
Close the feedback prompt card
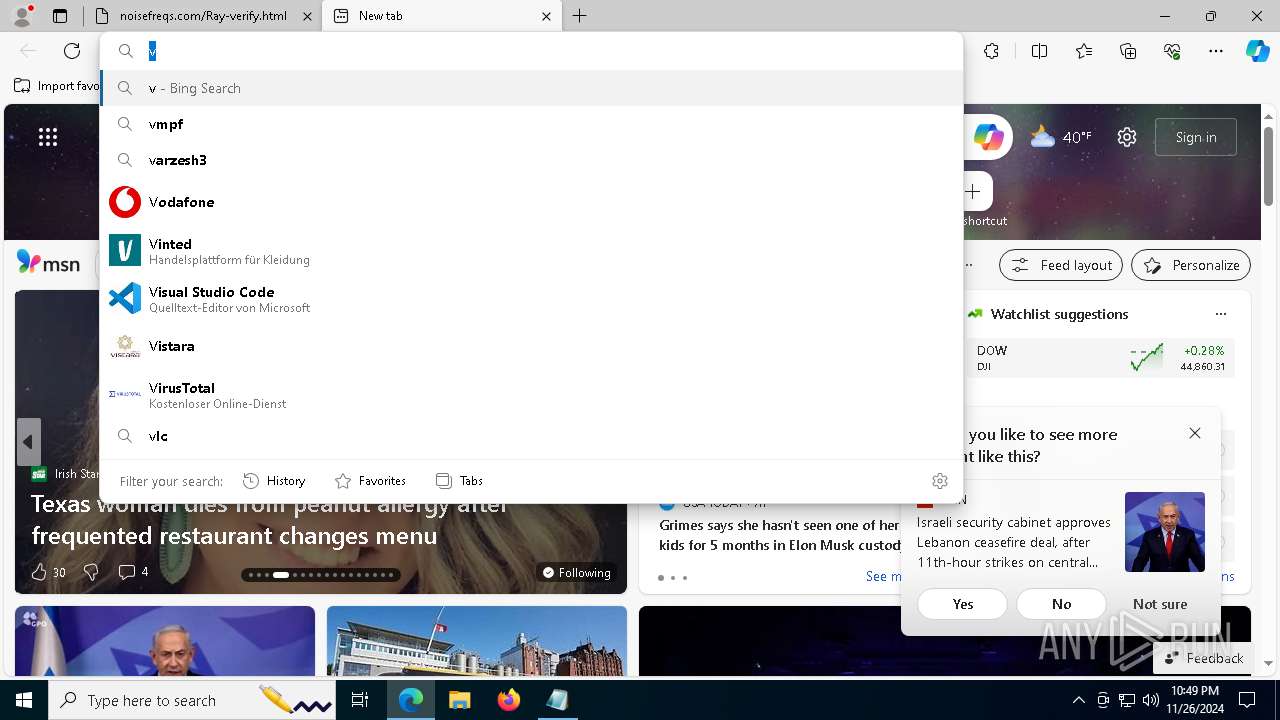pos(1195,433)
